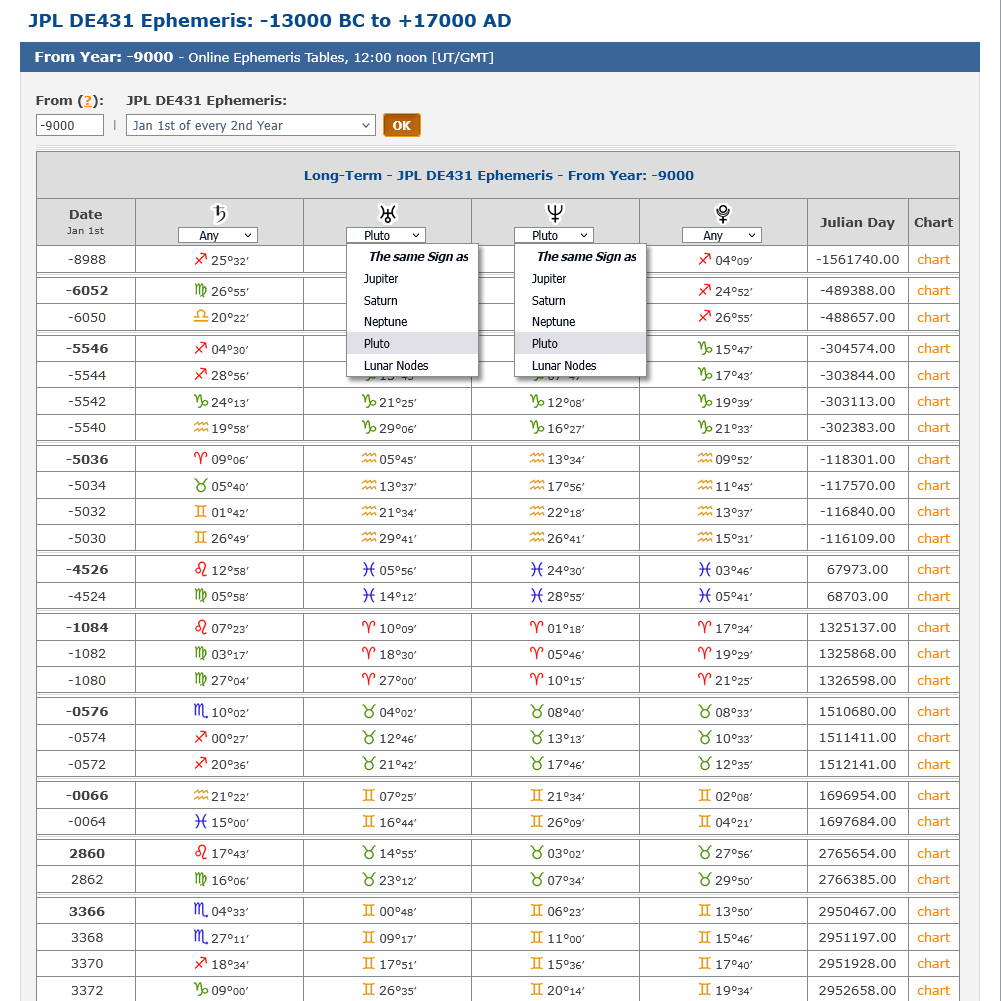Click the From year input field
The width and height of the screenshot is (1001, 1001).
tap(70, 125)
